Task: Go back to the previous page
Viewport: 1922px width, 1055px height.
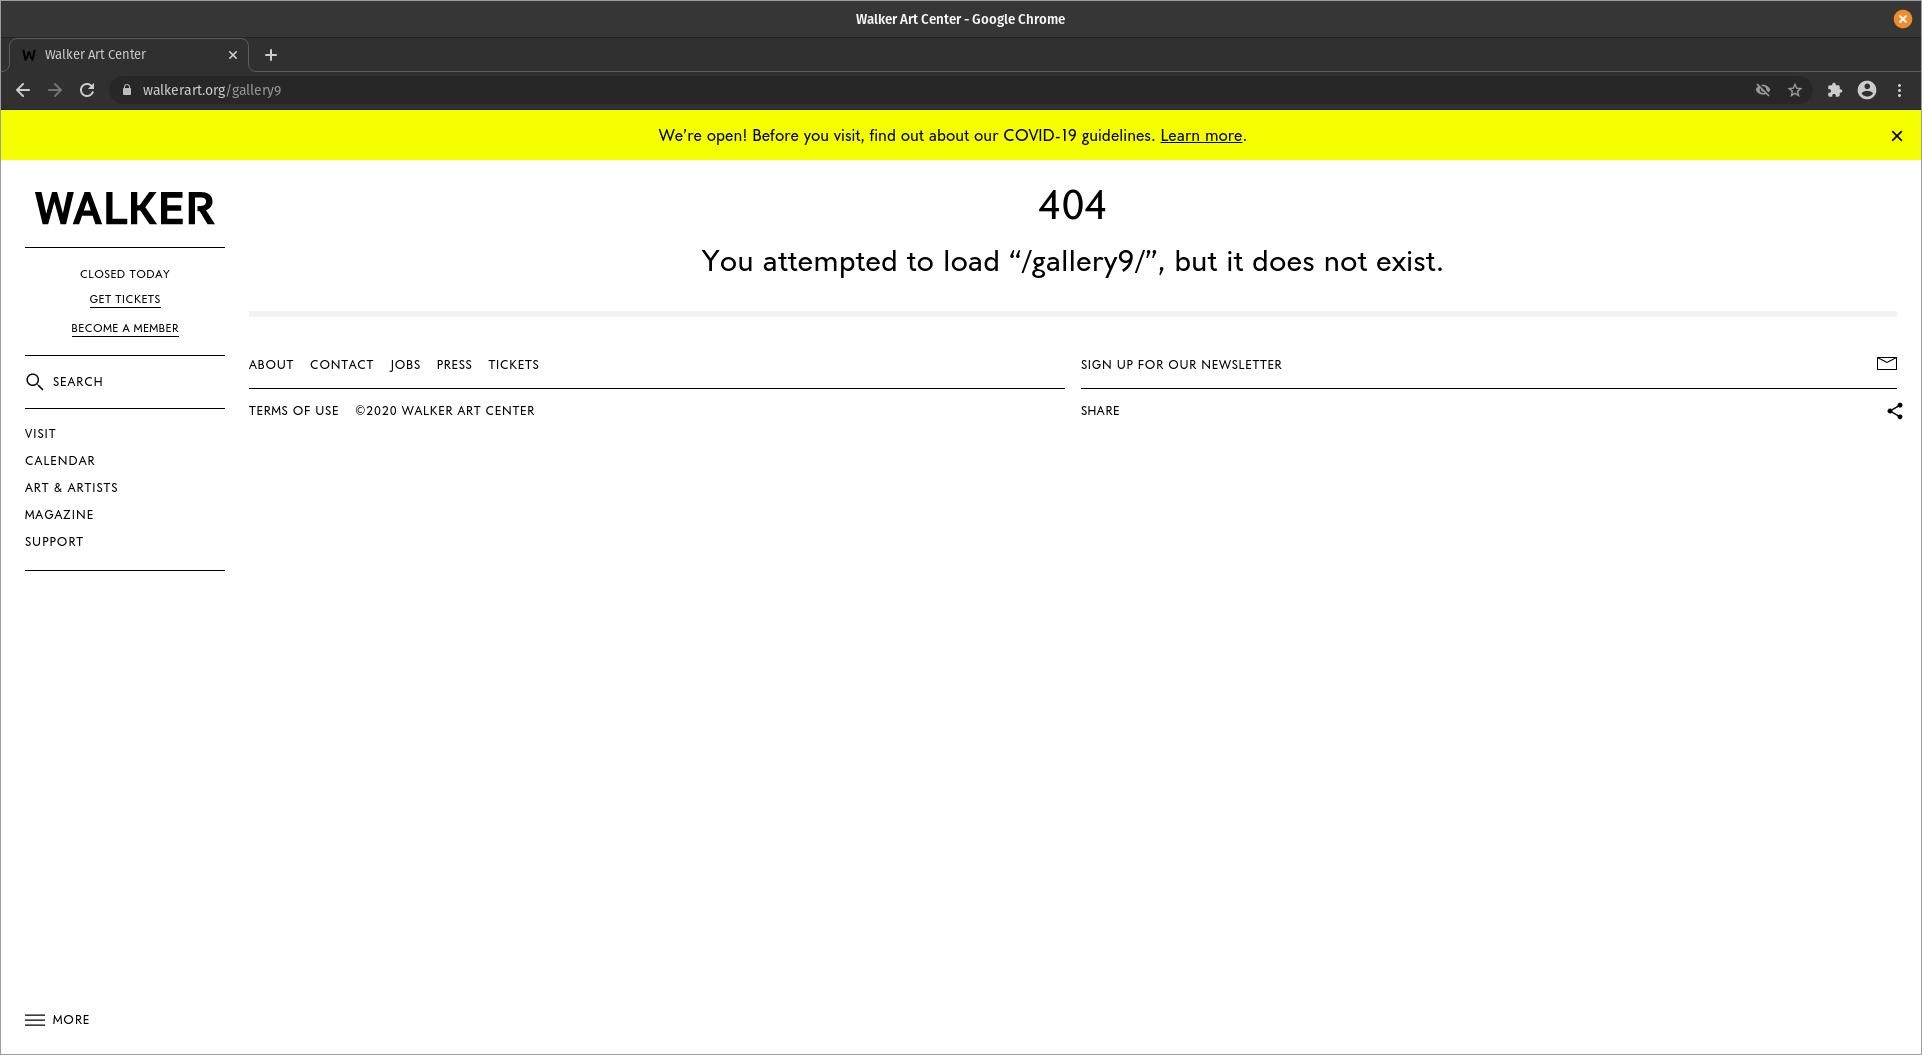Action: click(x=23, y=90)
